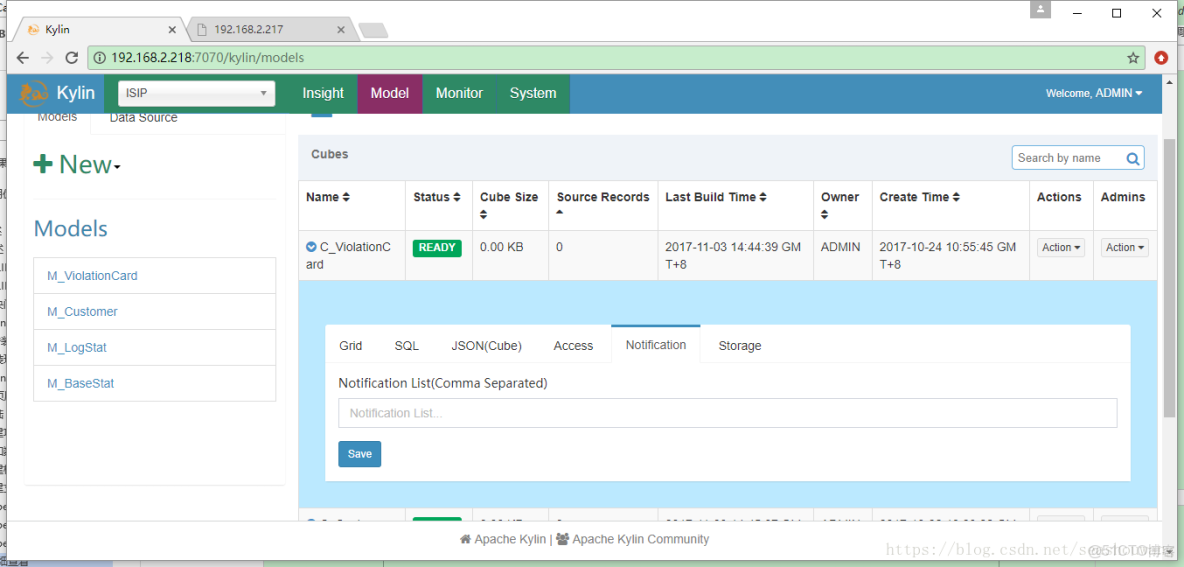Viewport: 1184px width, 567px height.
Task: Reload the page with refresh icon
Action: (72, 57)
